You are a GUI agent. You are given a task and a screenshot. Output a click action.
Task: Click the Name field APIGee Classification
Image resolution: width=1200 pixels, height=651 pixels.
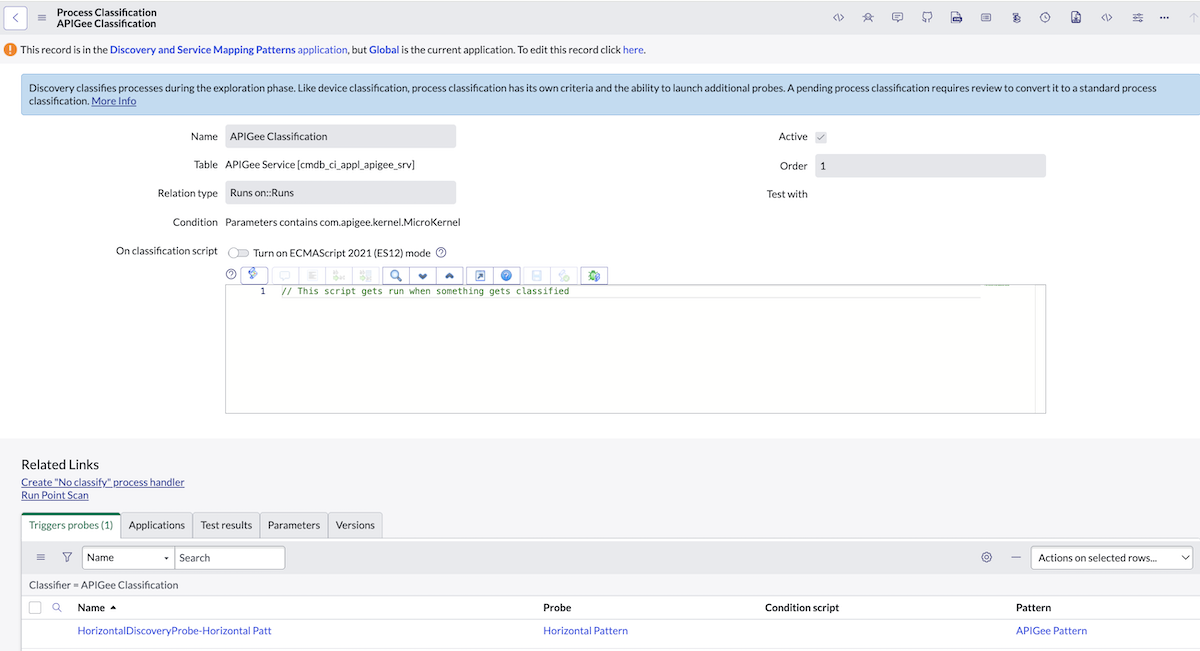(340, 136)
